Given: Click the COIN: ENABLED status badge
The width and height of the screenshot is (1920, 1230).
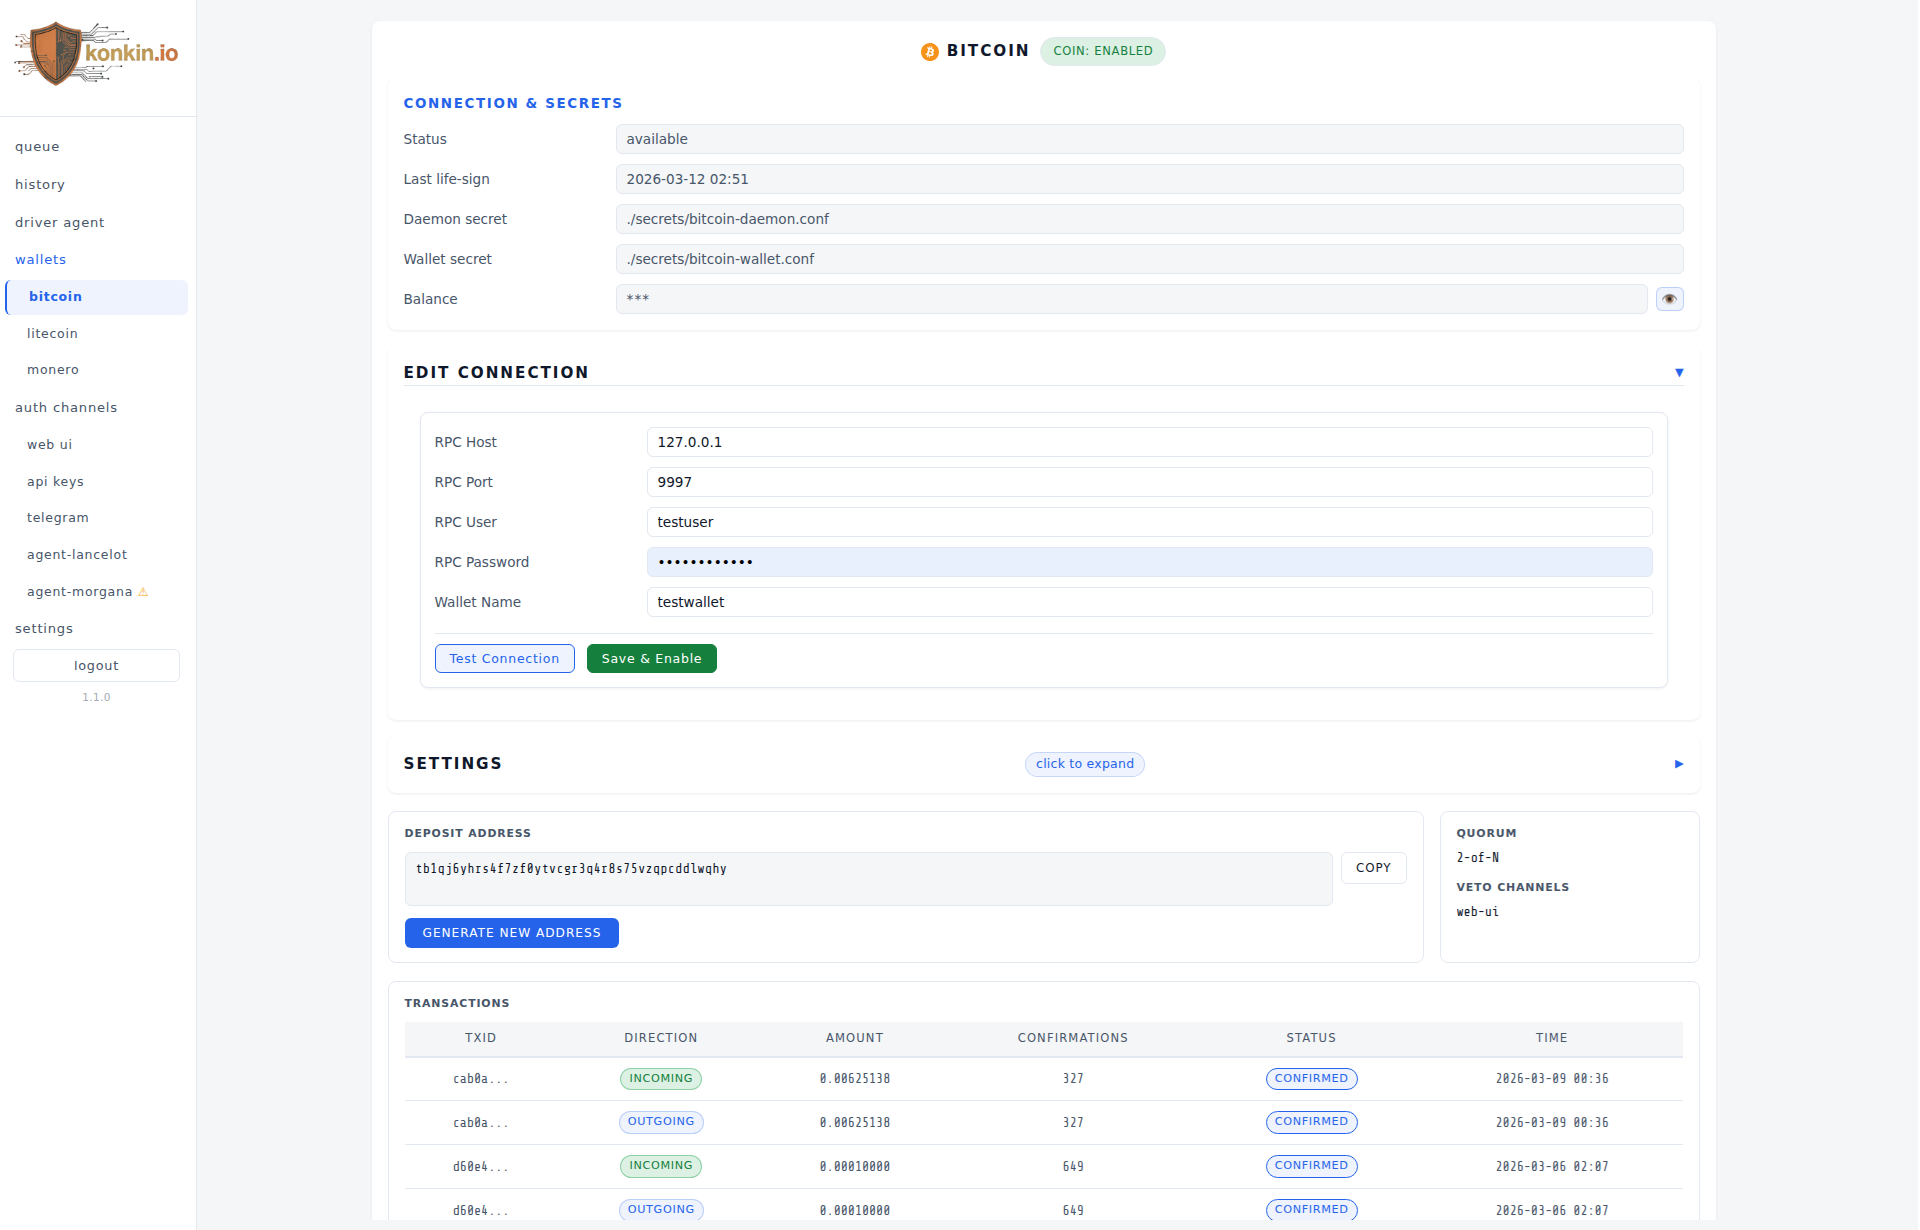Looking at the screenshot, I should tap(1102, 51).
